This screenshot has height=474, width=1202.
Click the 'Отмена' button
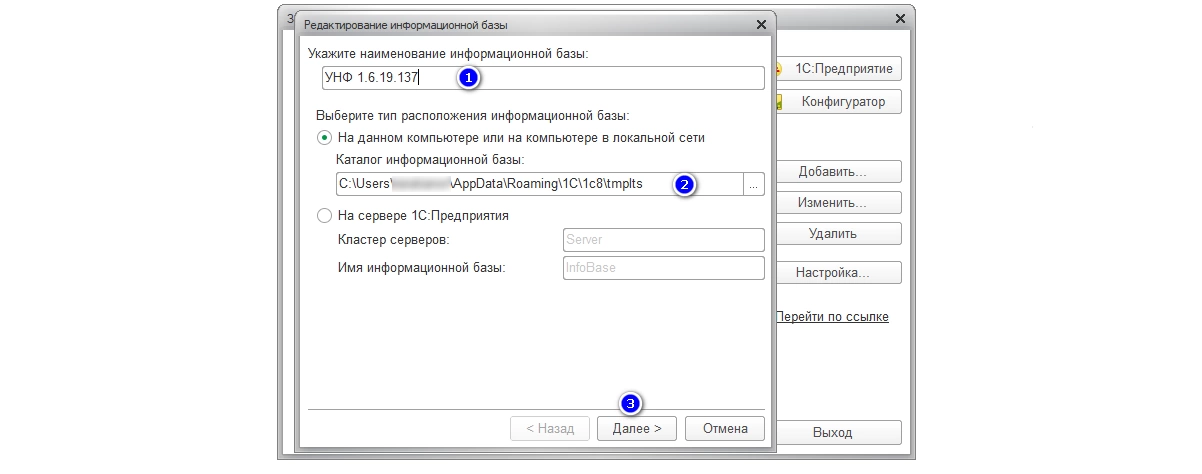(725, 428)
